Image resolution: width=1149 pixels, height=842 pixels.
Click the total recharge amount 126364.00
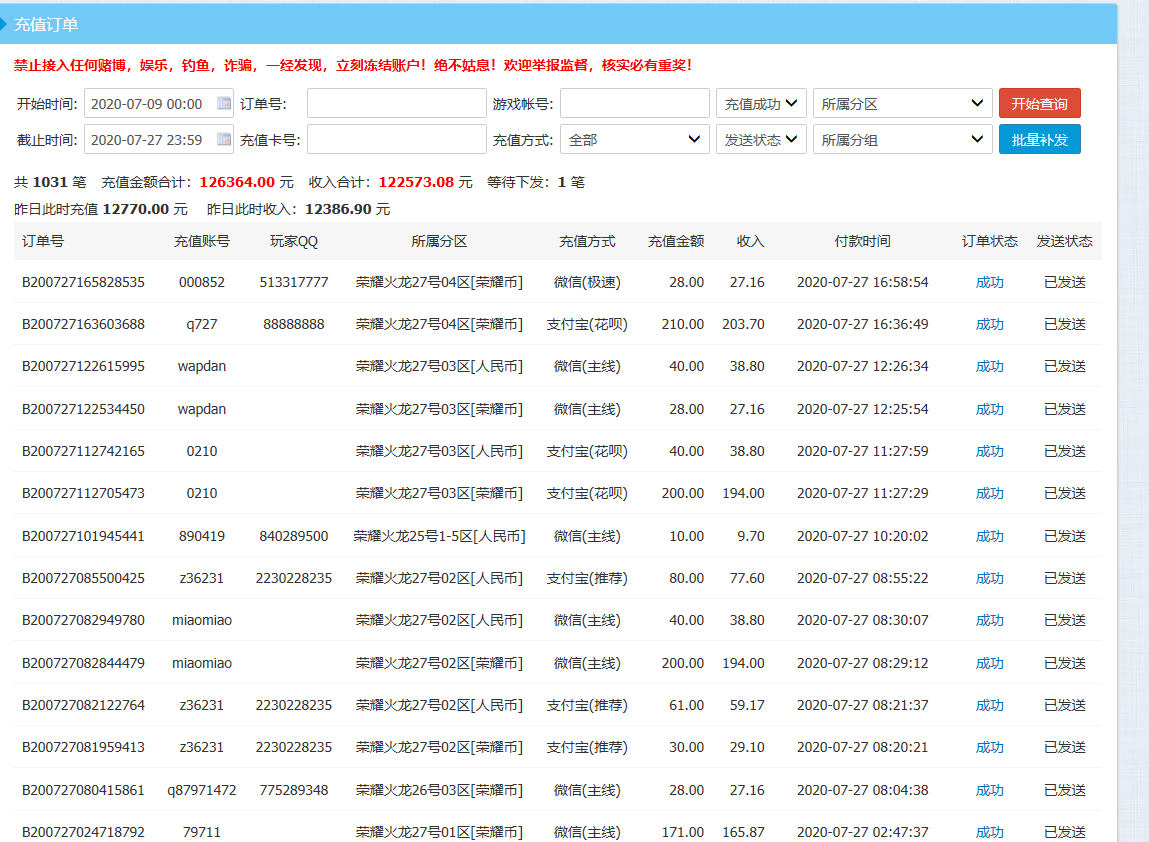pos(237,182)
